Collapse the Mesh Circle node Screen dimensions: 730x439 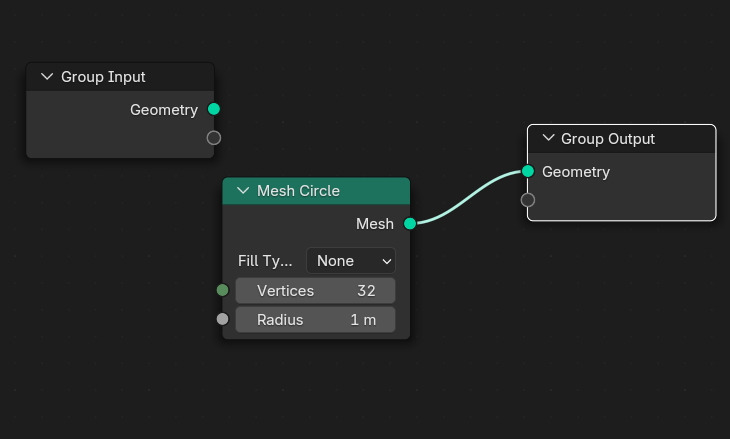[x=243, y=190]
